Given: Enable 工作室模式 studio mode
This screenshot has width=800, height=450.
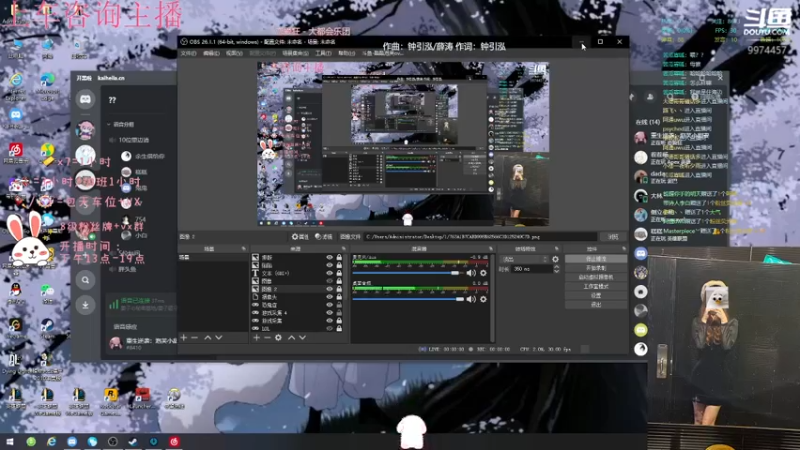Looking at the screenshot, I should 596,286.
